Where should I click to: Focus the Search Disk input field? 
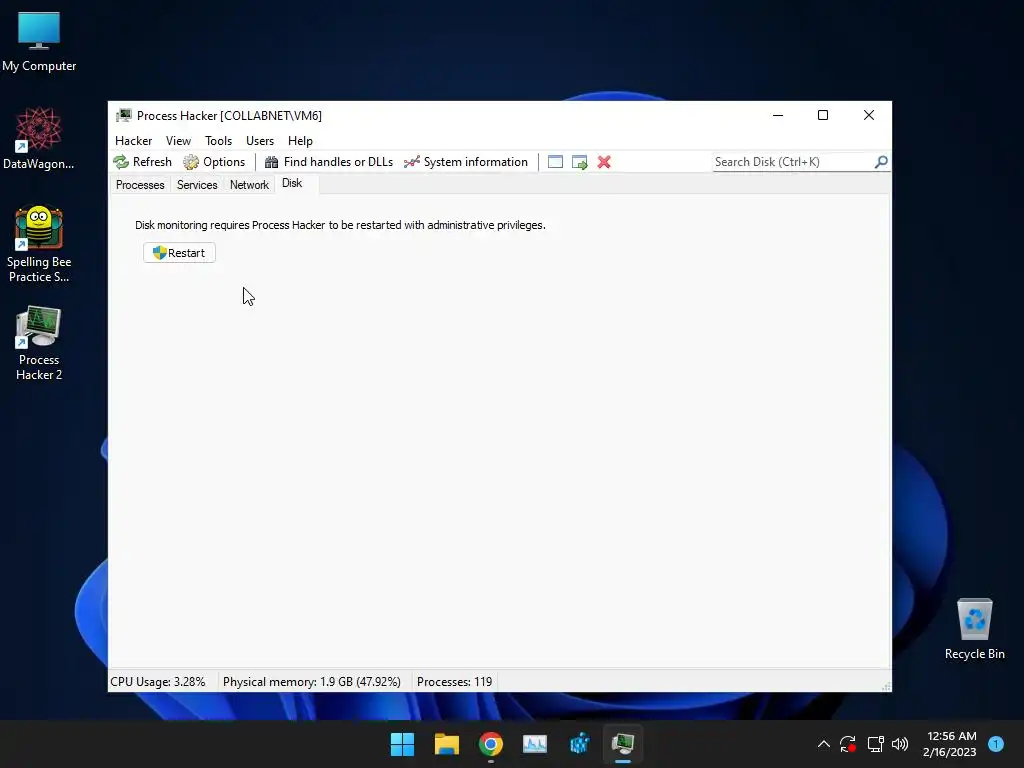pos(793,162)
